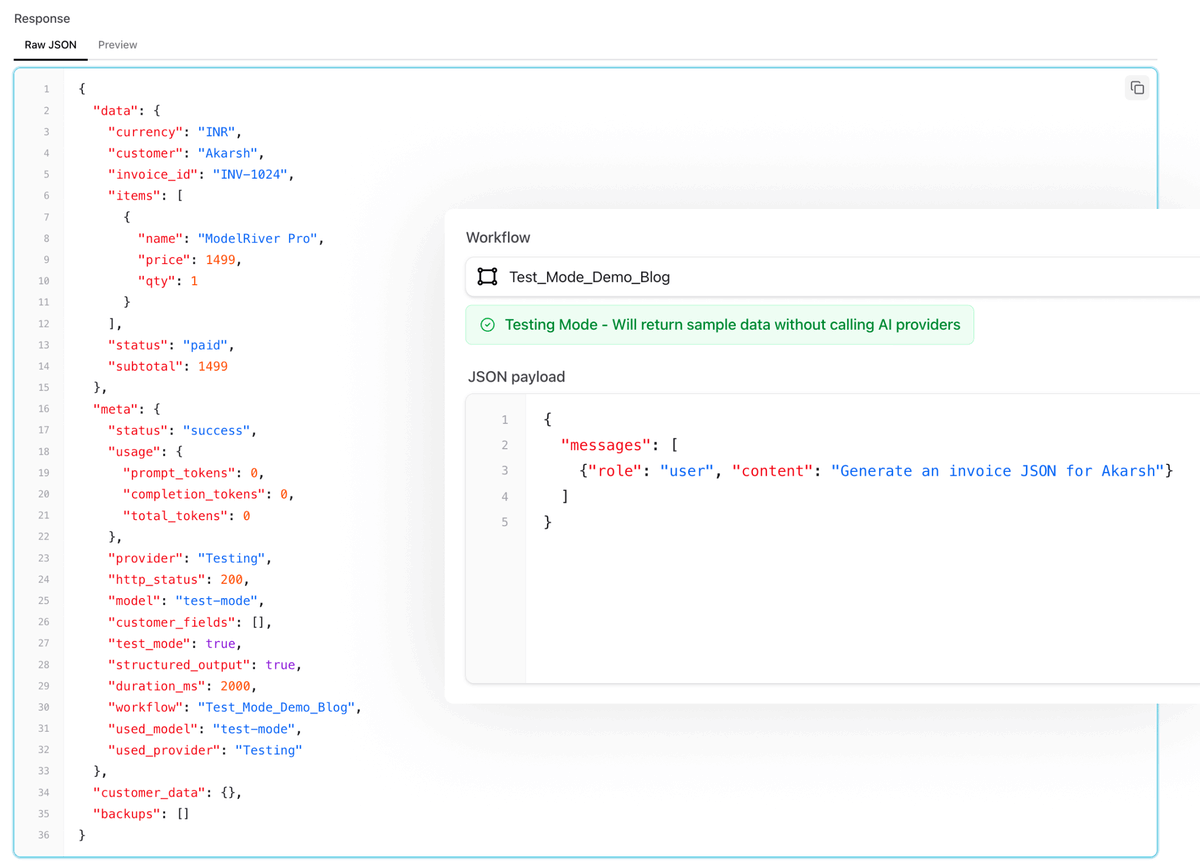
Task: Click inside the JSON payload editor
Action: tap(832, 539)
